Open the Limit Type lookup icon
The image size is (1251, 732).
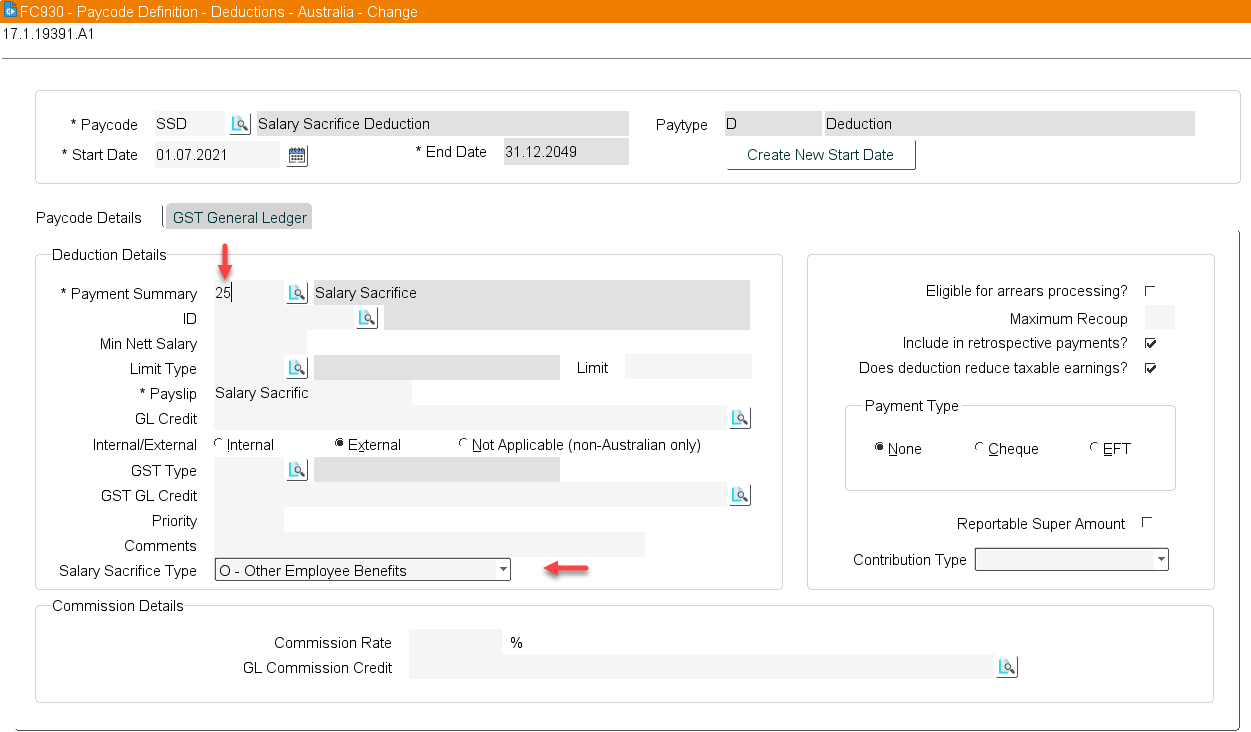click(297, 368)
